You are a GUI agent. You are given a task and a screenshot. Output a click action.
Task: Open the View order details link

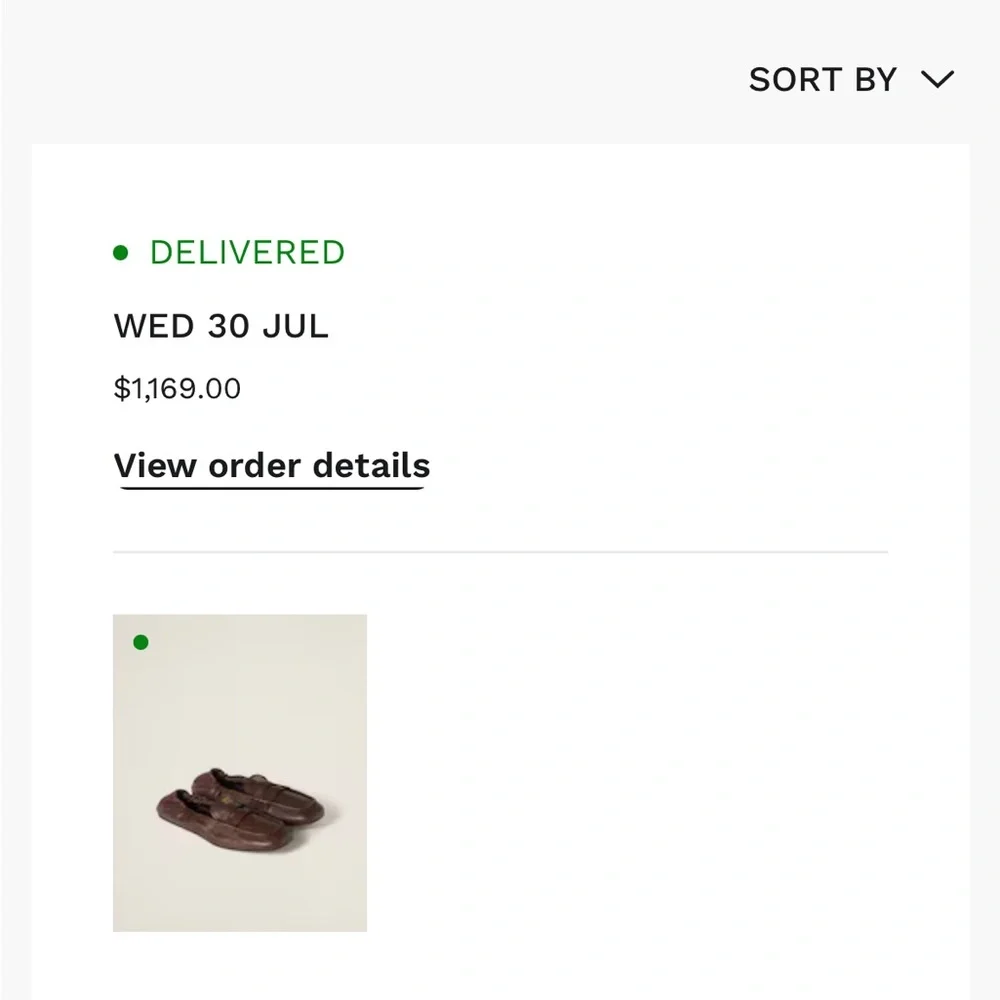pos(272,466)
